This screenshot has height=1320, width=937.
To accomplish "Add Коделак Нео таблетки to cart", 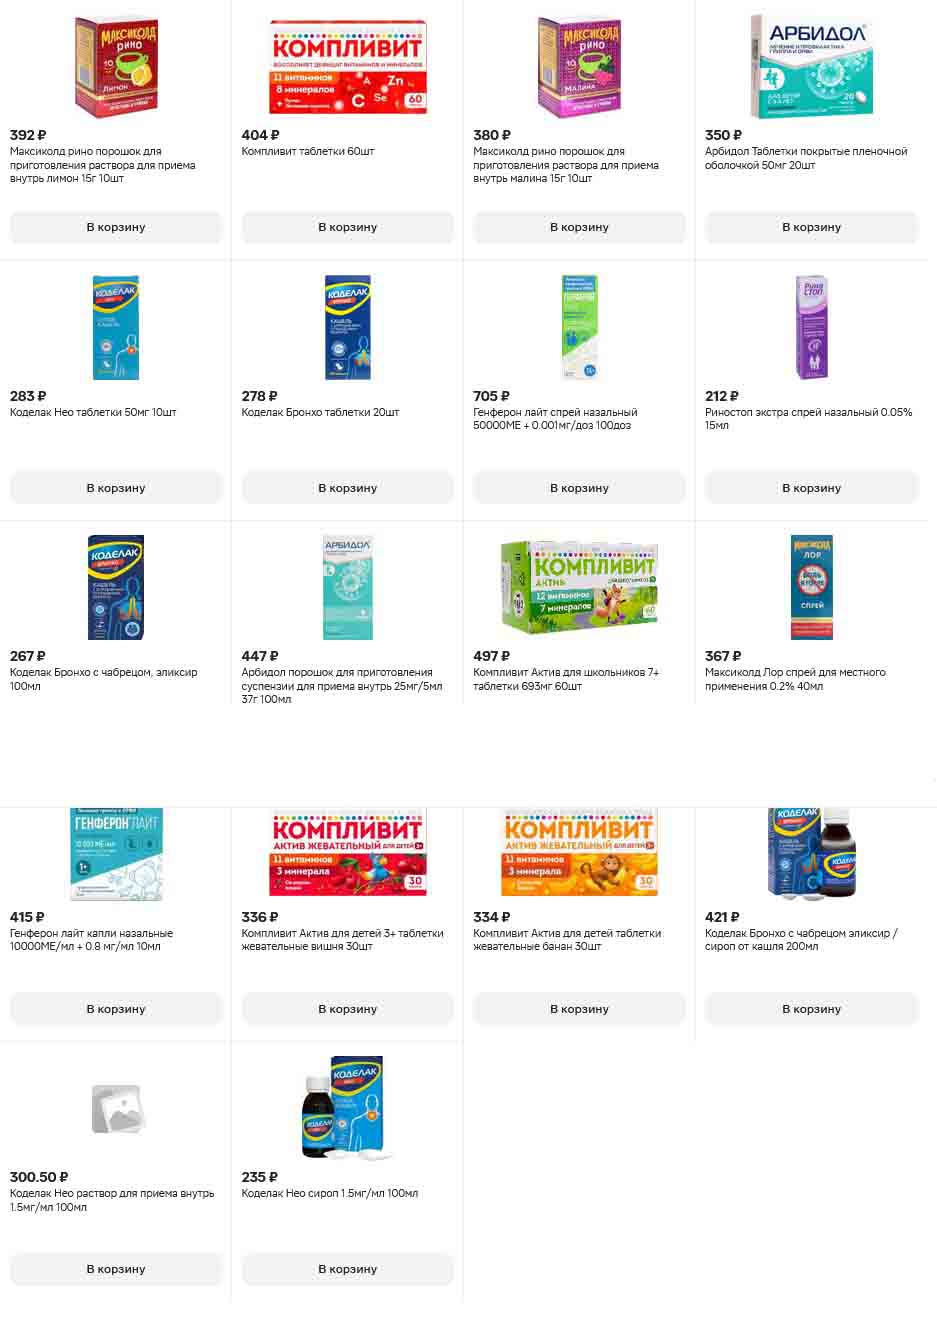I will click(116, 488).
